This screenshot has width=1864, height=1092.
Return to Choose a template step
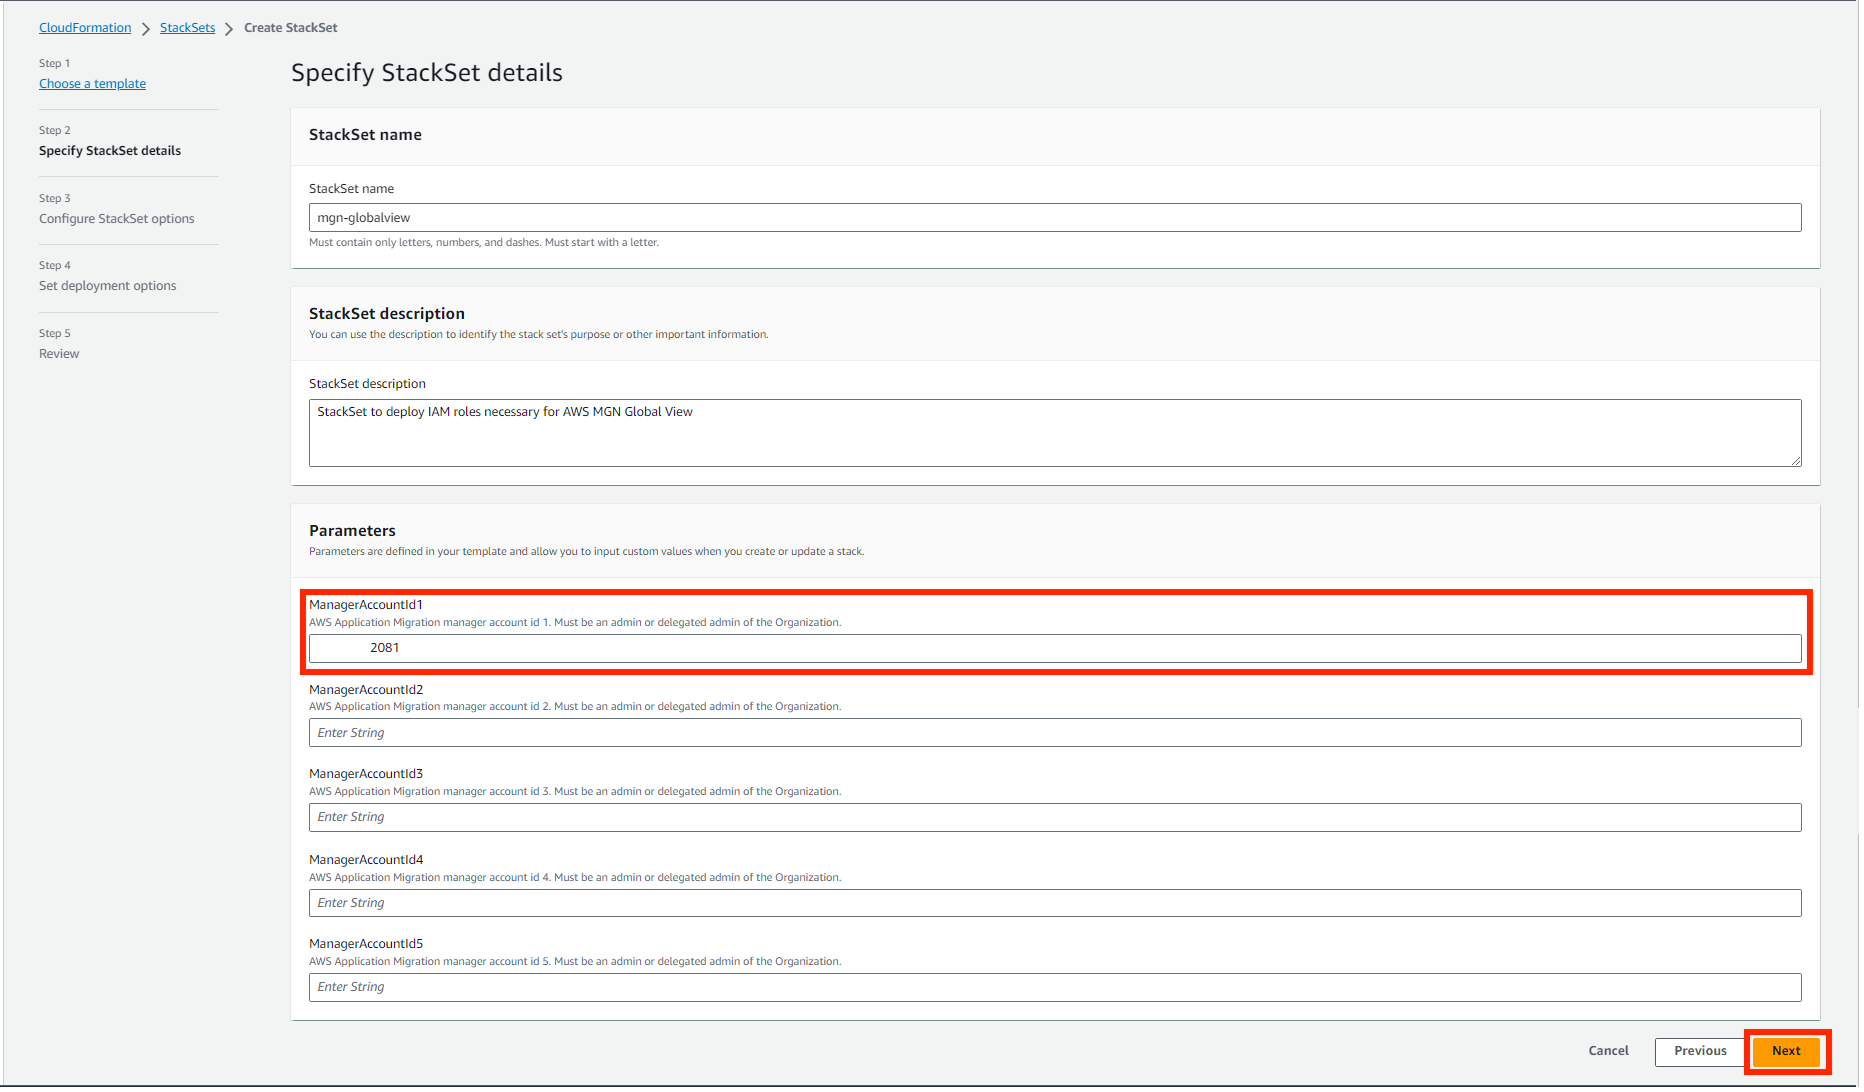pos(92,84)
